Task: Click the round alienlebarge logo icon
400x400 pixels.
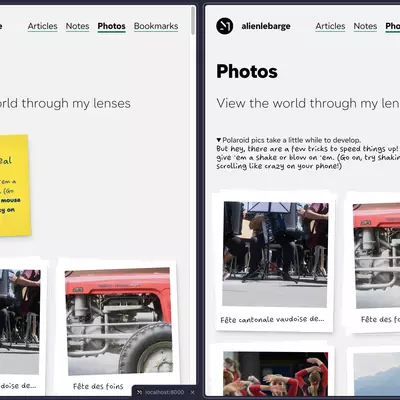Action: 225,26
